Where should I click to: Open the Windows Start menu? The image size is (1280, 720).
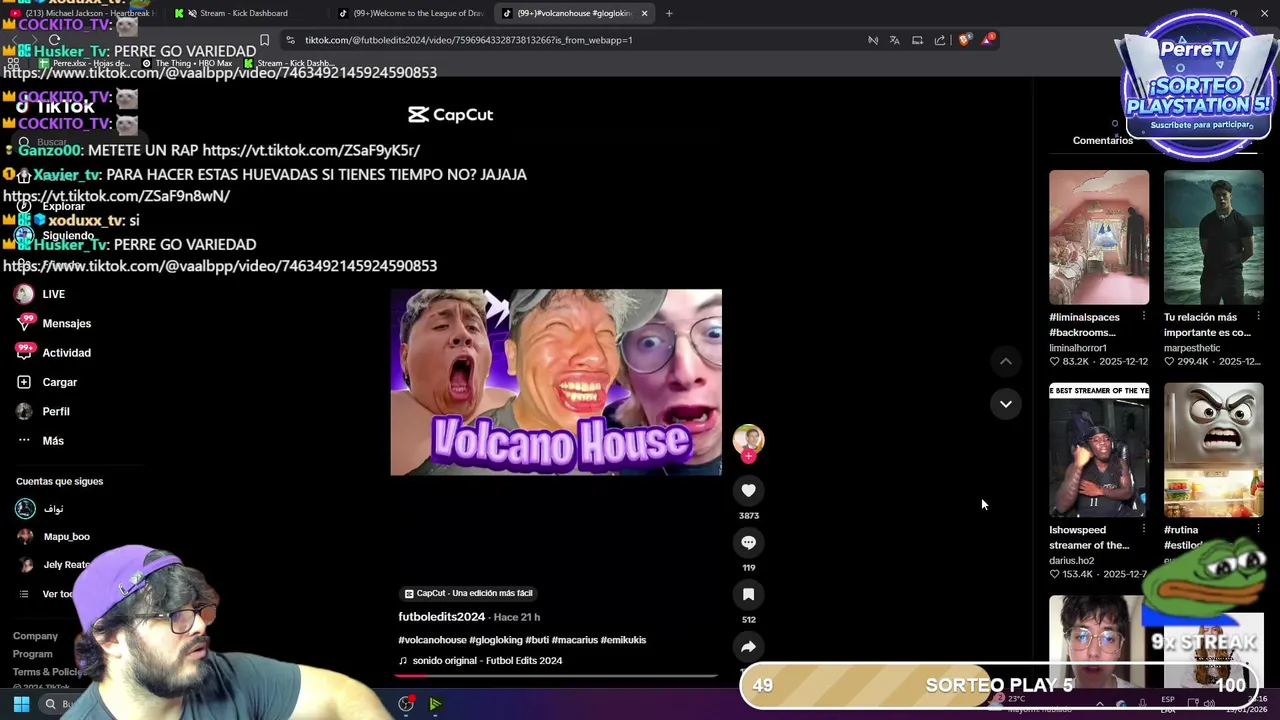[21, 705]
